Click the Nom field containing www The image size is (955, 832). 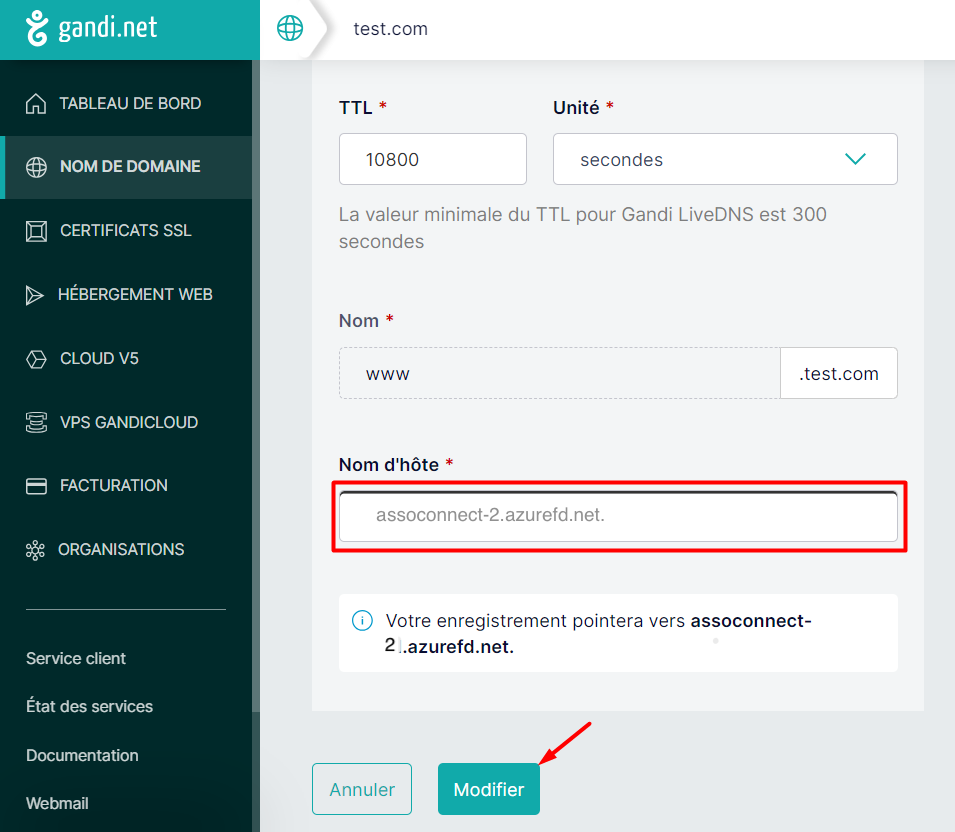click(560, 373)
